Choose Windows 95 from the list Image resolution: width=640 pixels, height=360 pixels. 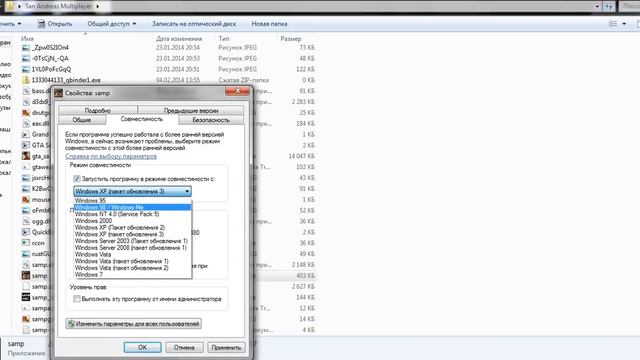click(133, 200)
